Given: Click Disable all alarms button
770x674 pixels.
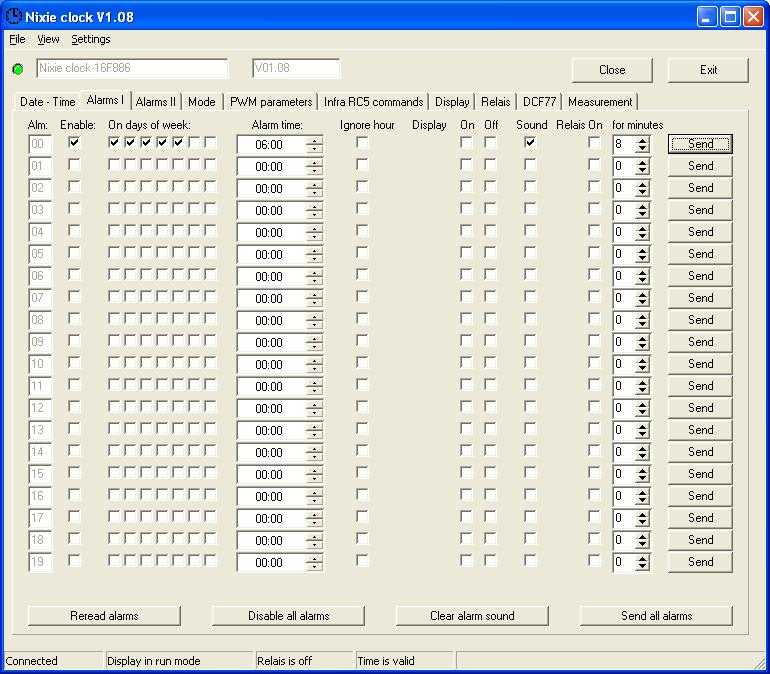Looking at the screenshot, I should pos(288,616).
